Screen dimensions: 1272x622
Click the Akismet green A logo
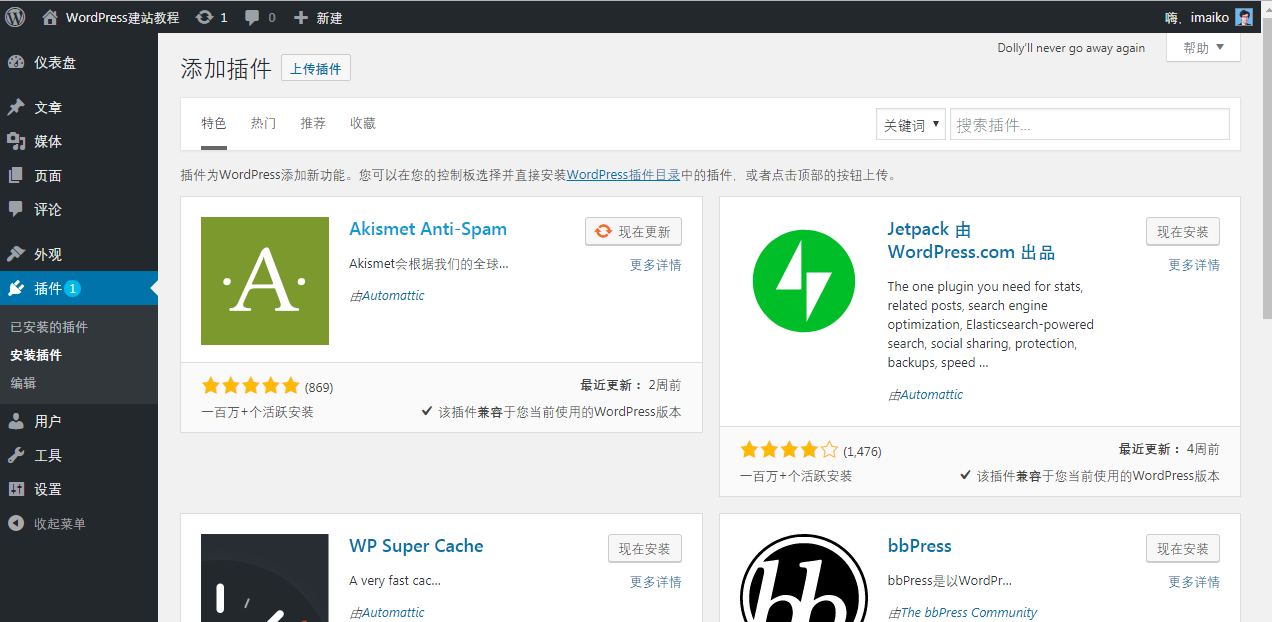pyautogui.click(x=265, y=281)
